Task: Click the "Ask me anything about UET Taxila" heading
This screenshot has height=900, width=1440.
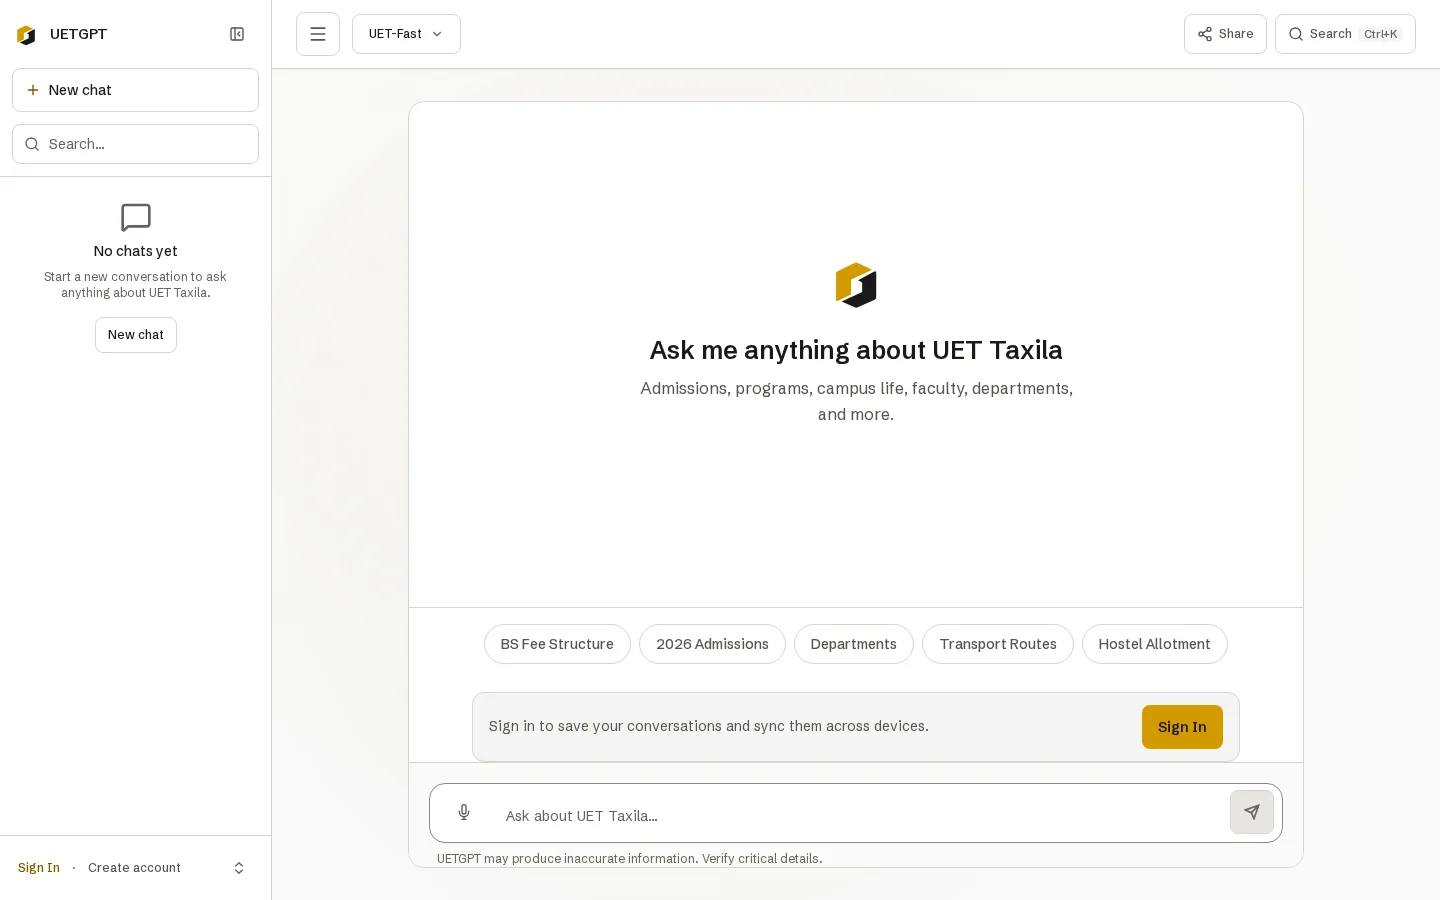Action: click(x=856, y=350)
